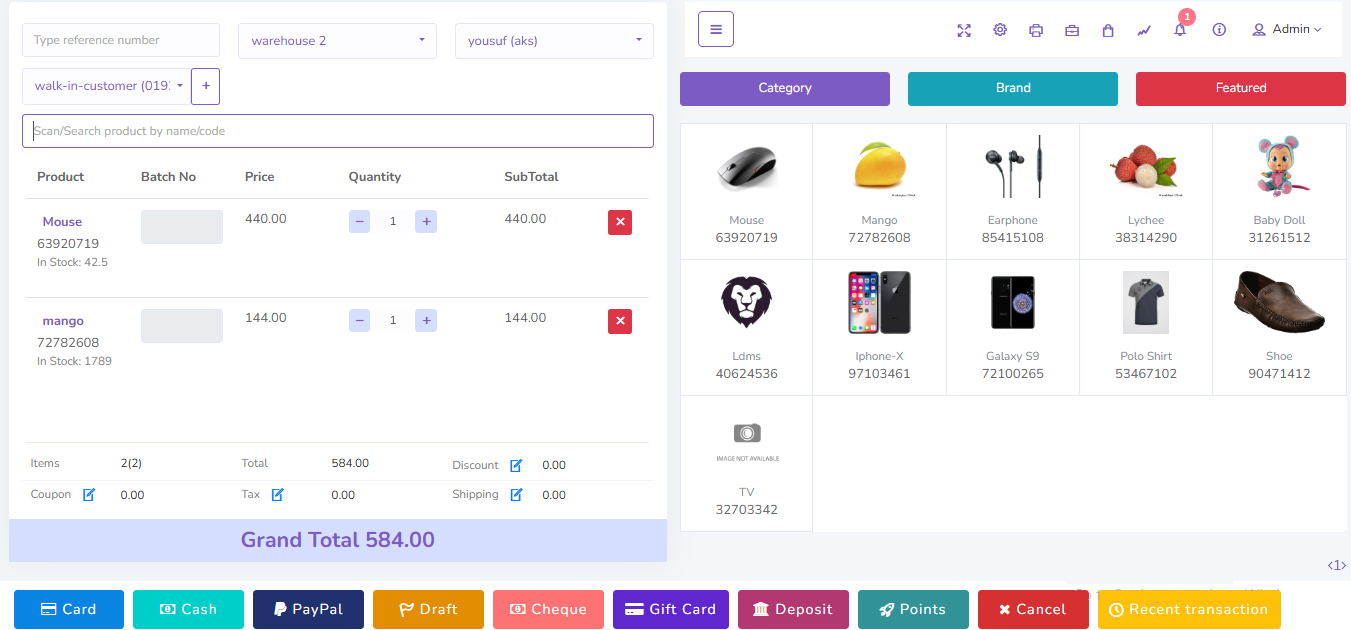Image resolution: width=1351 pixels, height=630 pixels.
Task: Pay with the Cash button
Action: click(188, 609)
